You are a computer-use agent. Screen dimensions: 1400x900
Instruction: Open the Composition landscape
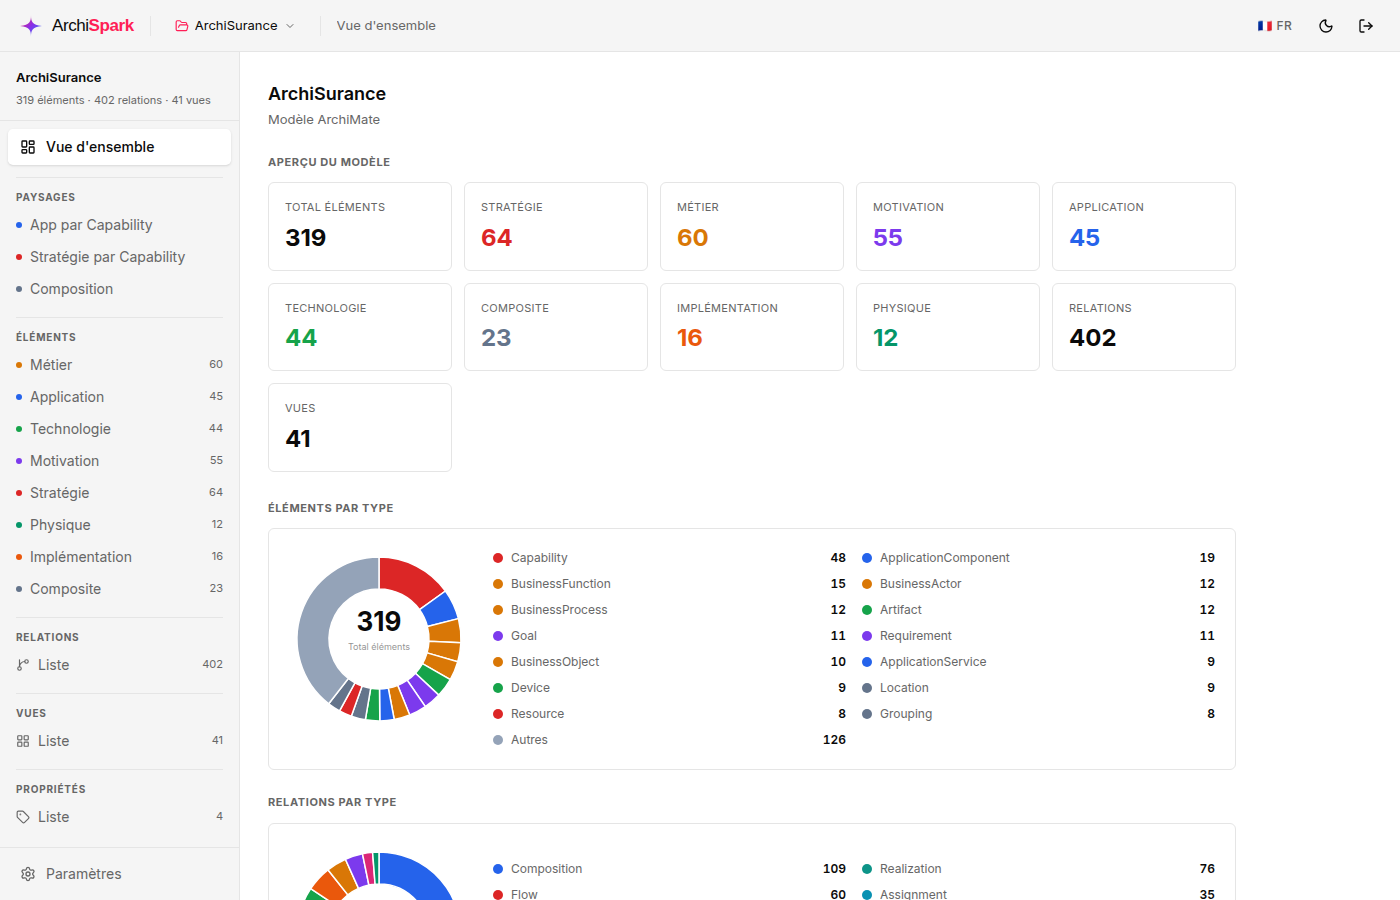(120, 289)
